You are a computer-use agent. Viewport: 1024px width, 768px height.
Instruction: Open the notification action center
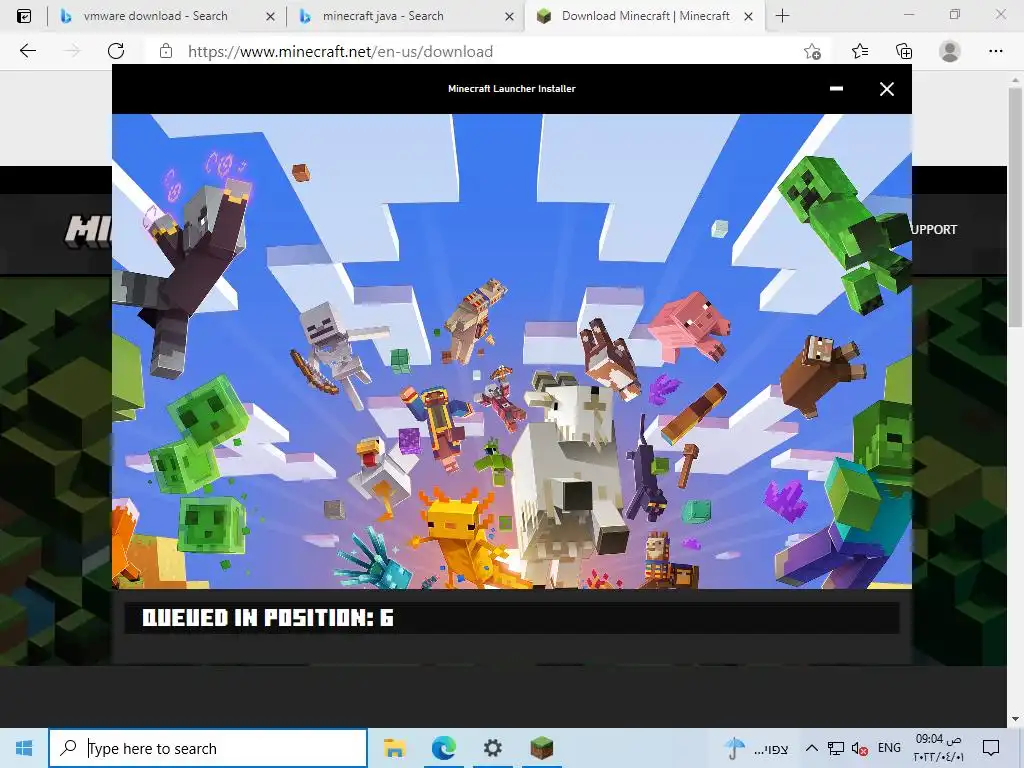(991, 748)
